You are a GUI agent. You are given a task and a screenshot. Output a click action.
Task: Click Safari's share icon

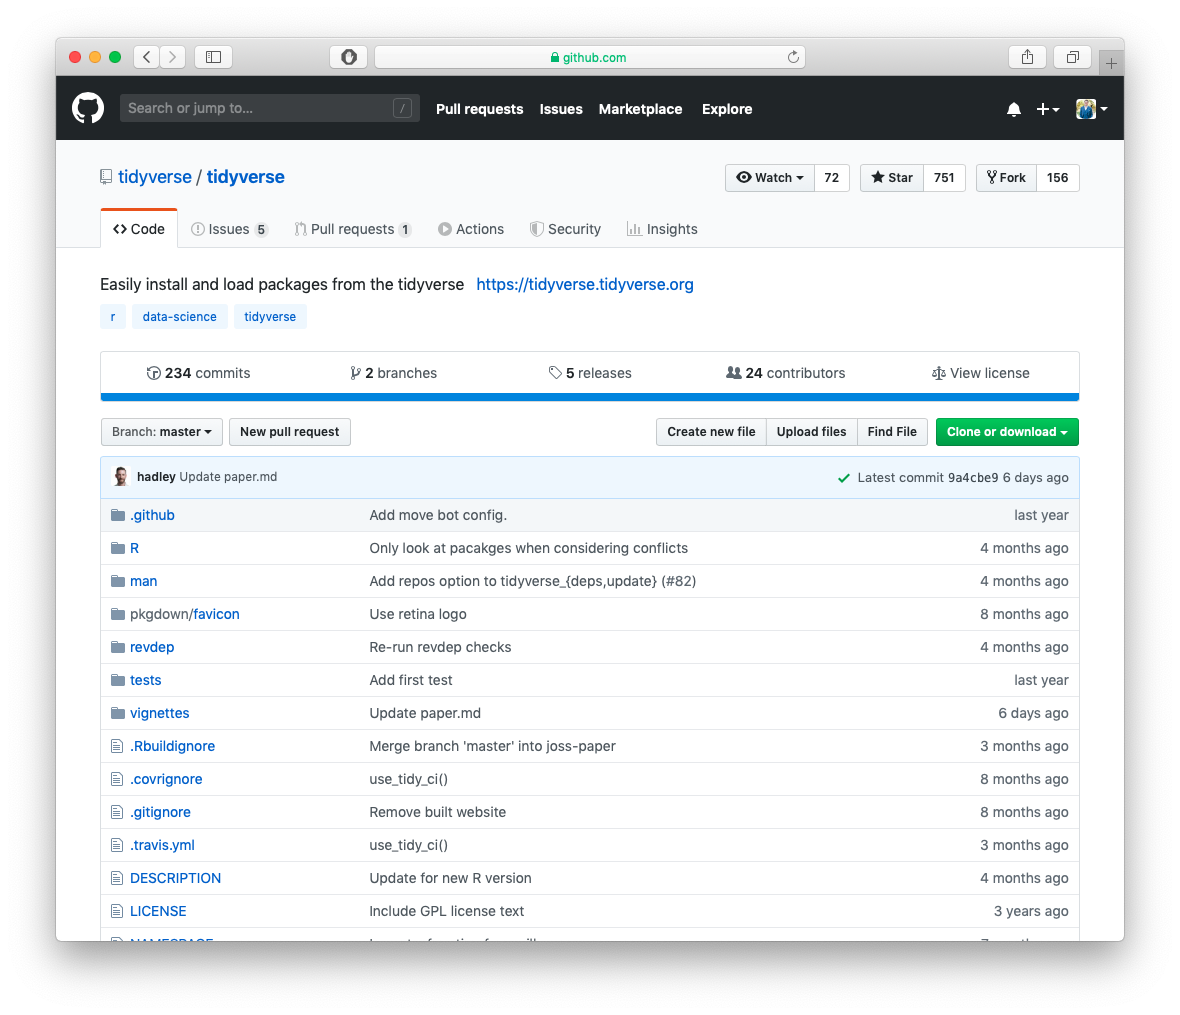pos(1027,57)
